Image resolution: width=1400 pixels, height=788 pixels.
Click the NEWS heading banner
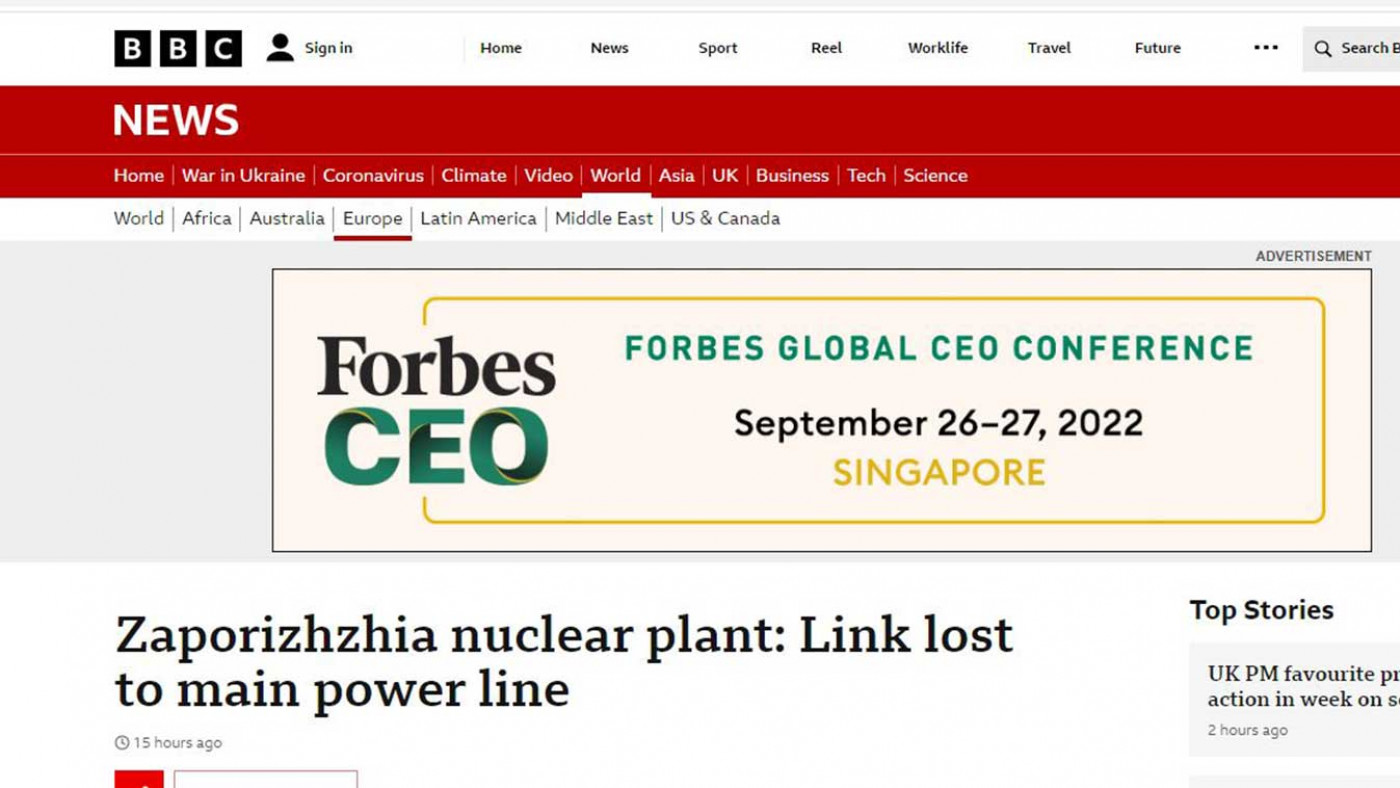click(176, 120)
